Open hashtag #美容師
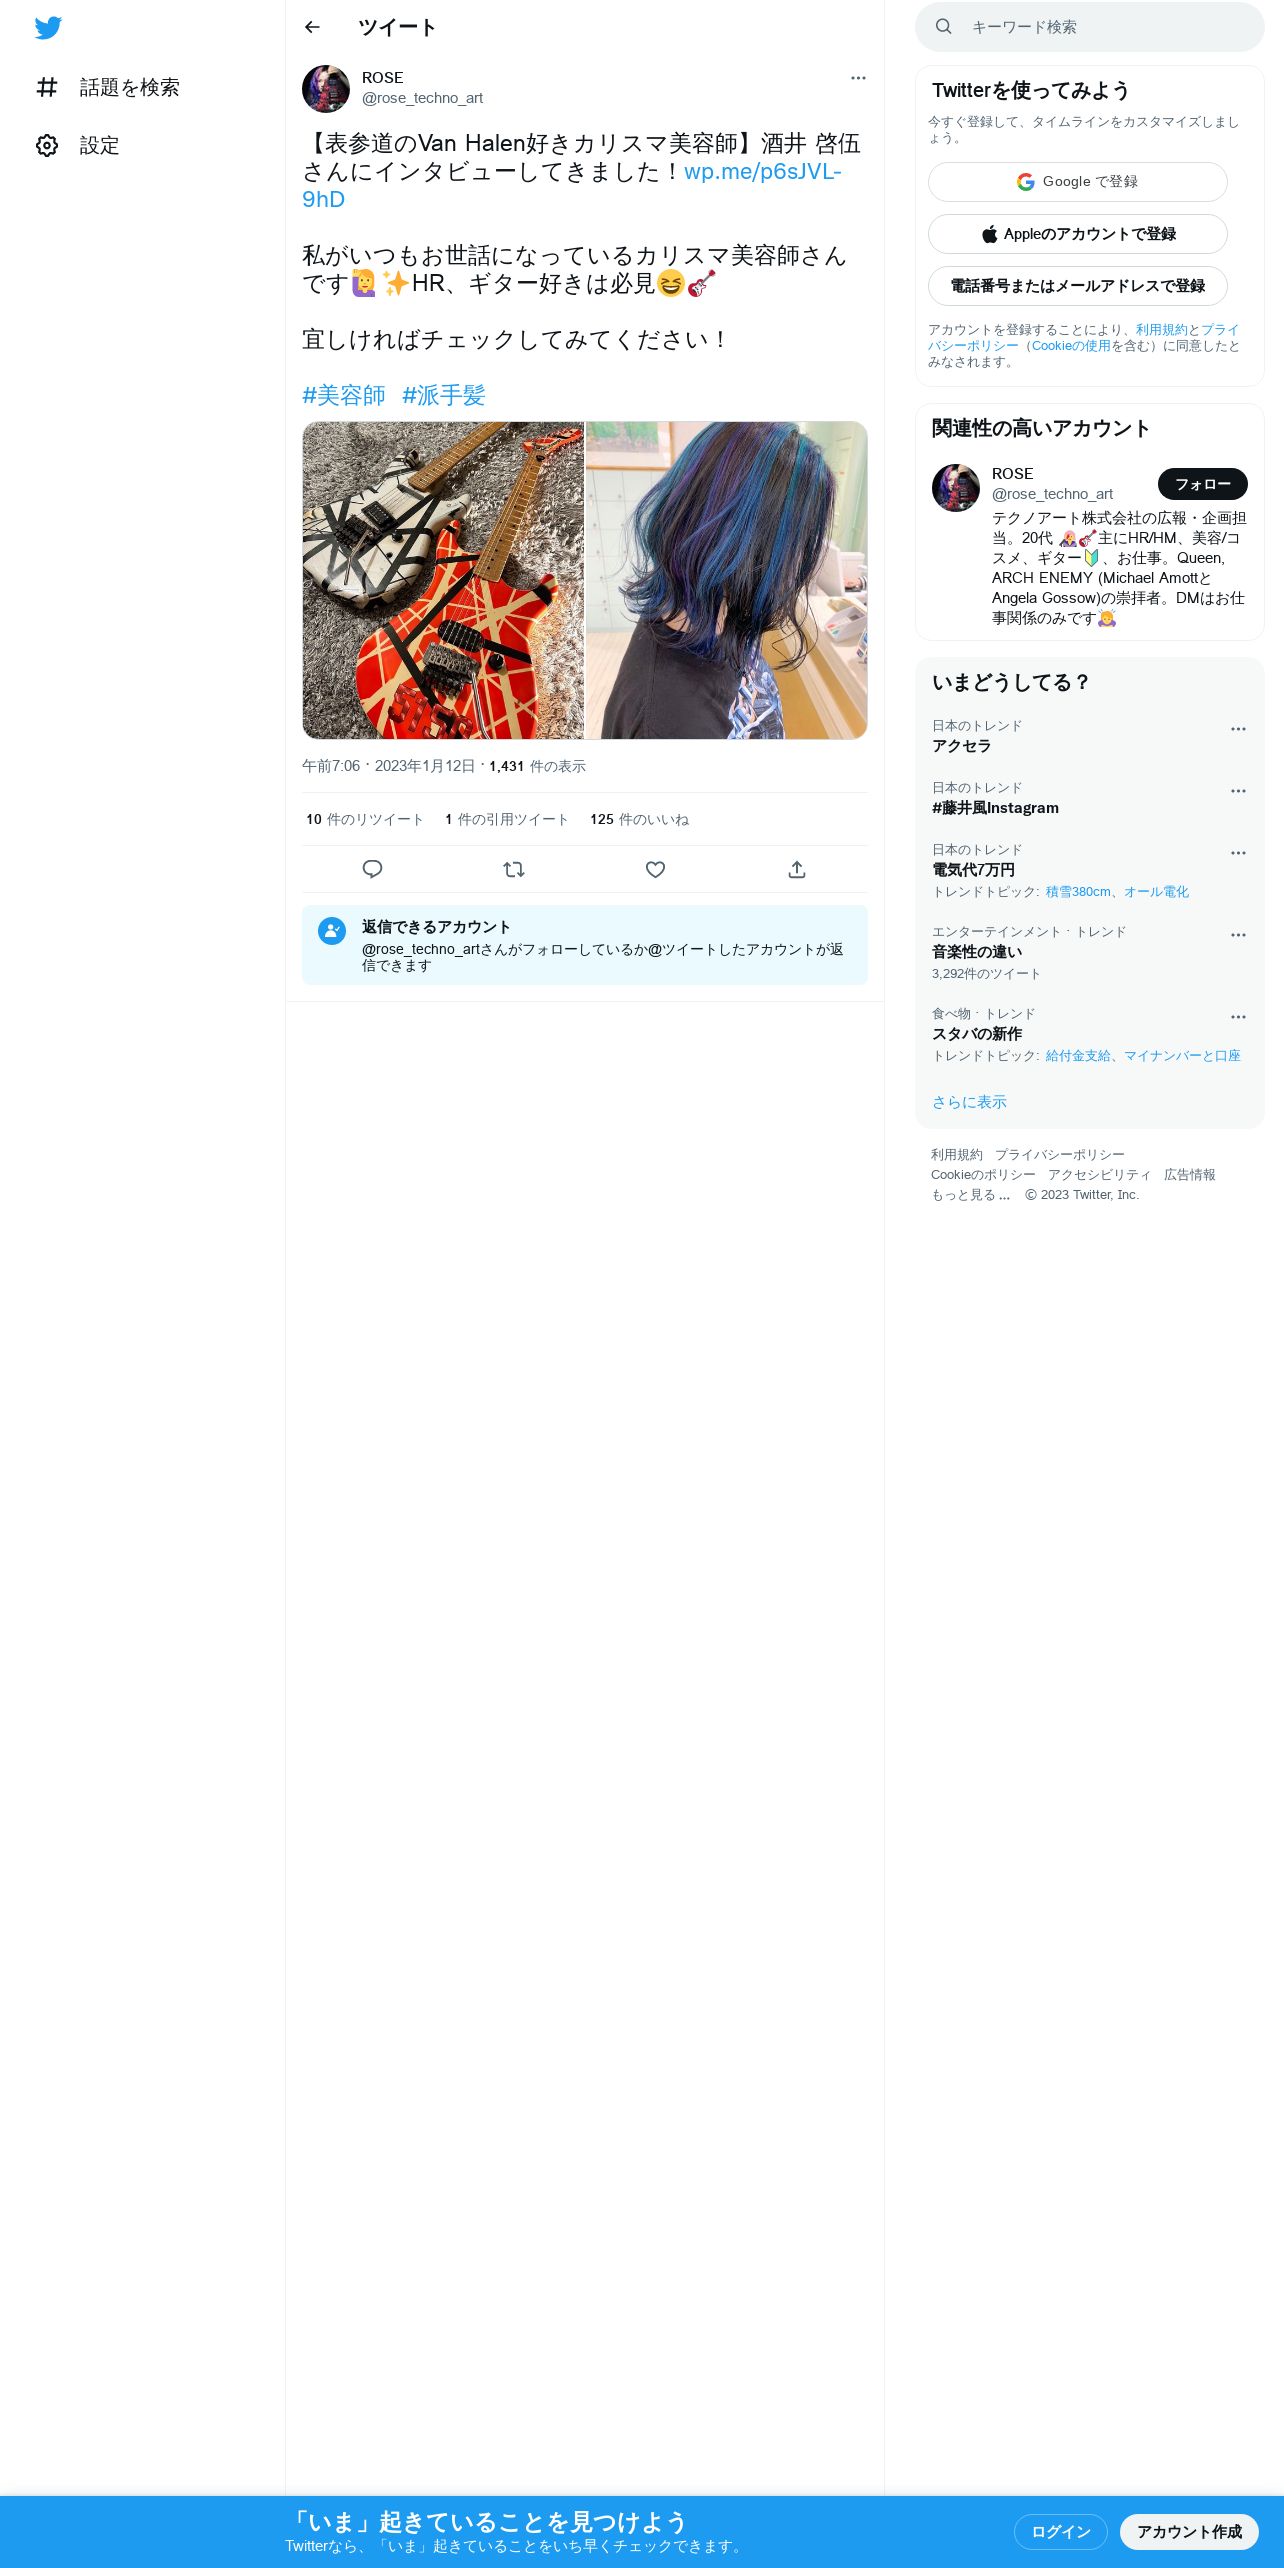The height and width of the screenshot is (2568, 1284). point(344,396)
